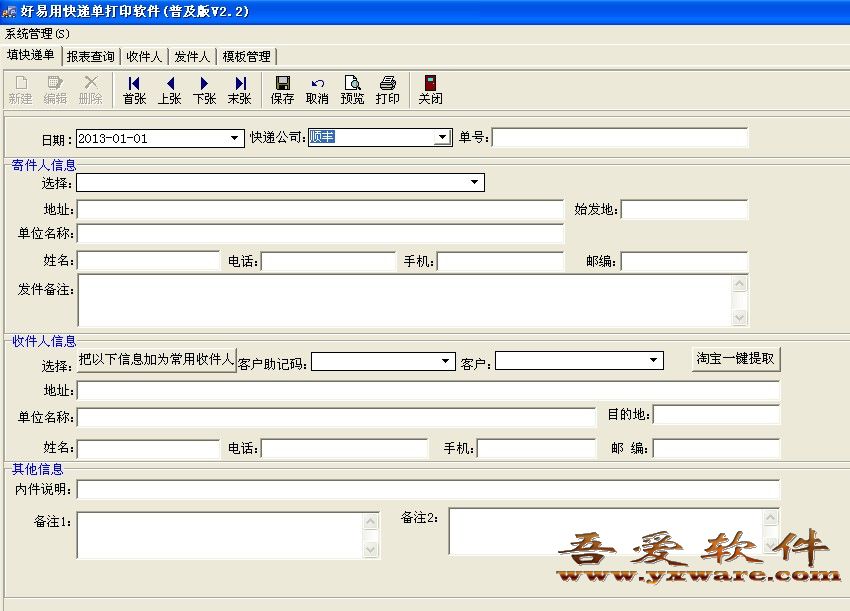Click the sender 地址 field
Image resolution: width=850 pixels, height=611 pixels.
click(320, 209)
